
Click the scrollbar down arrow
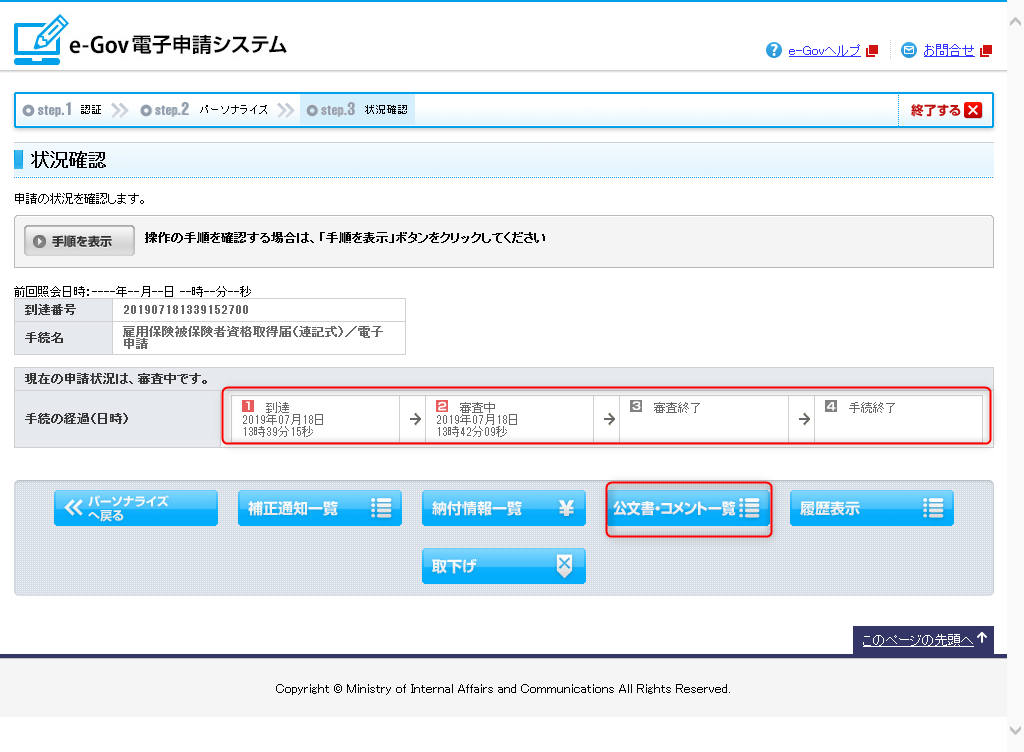pos(1015,731)
